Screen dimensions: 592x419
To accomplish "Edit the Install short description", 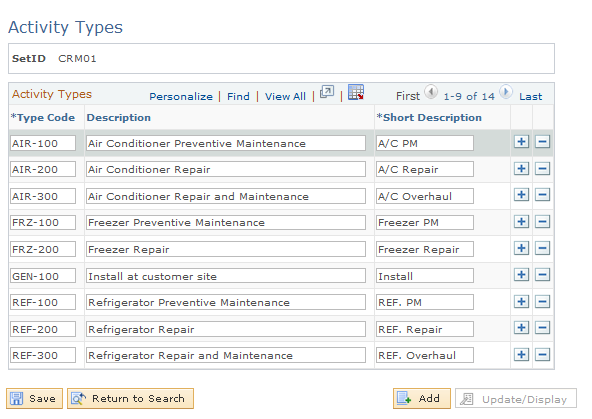I will point(425,276).
